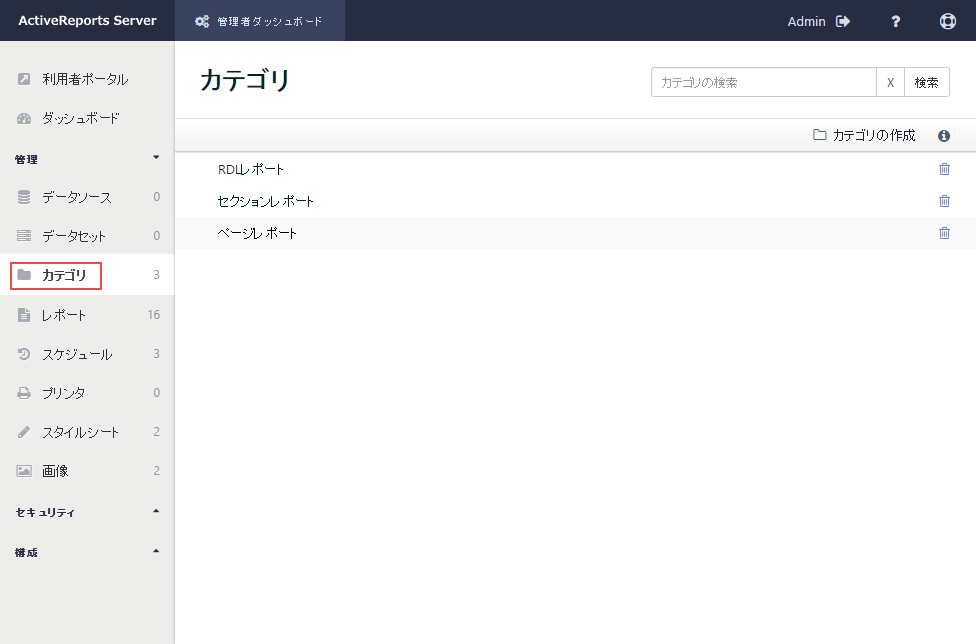Screen dimensions: 976x644
Task: Expand the 構成 section
Action: tap(155, 551)
